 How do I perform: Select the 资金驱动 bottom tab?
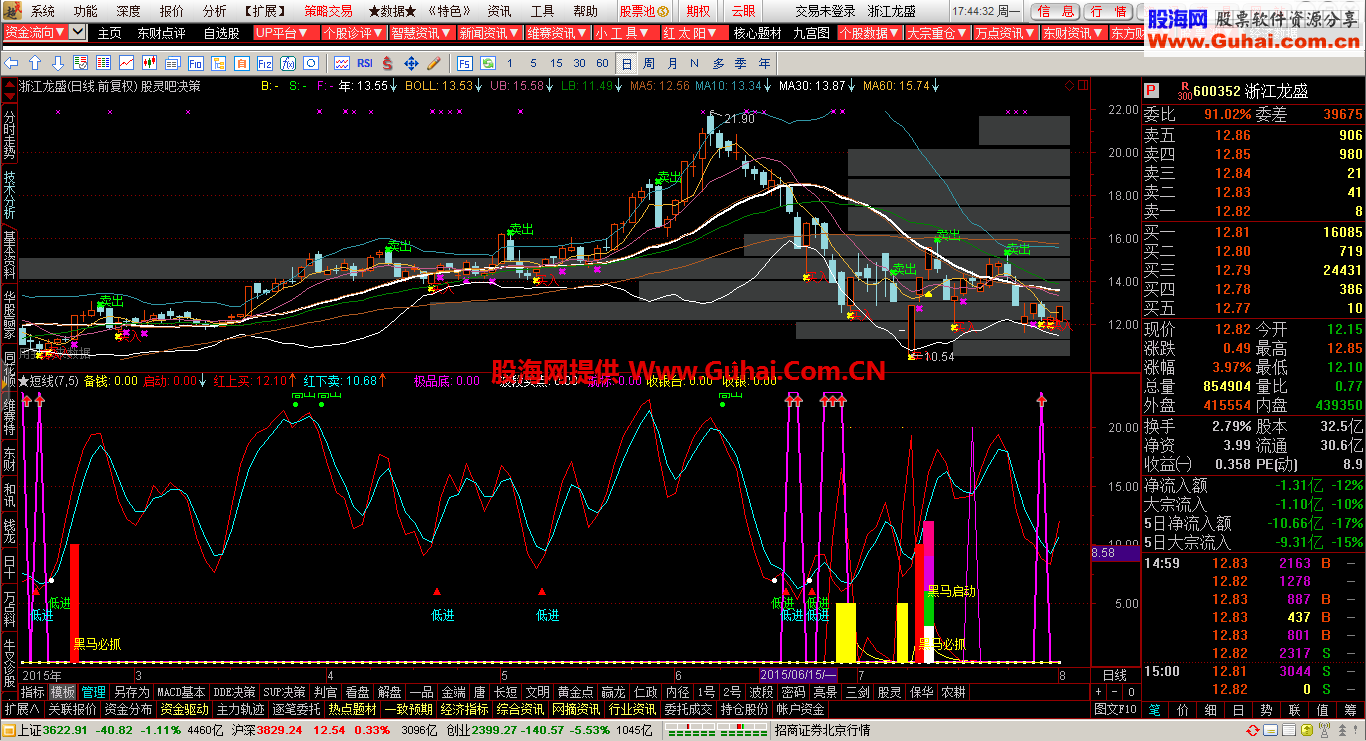184,709
